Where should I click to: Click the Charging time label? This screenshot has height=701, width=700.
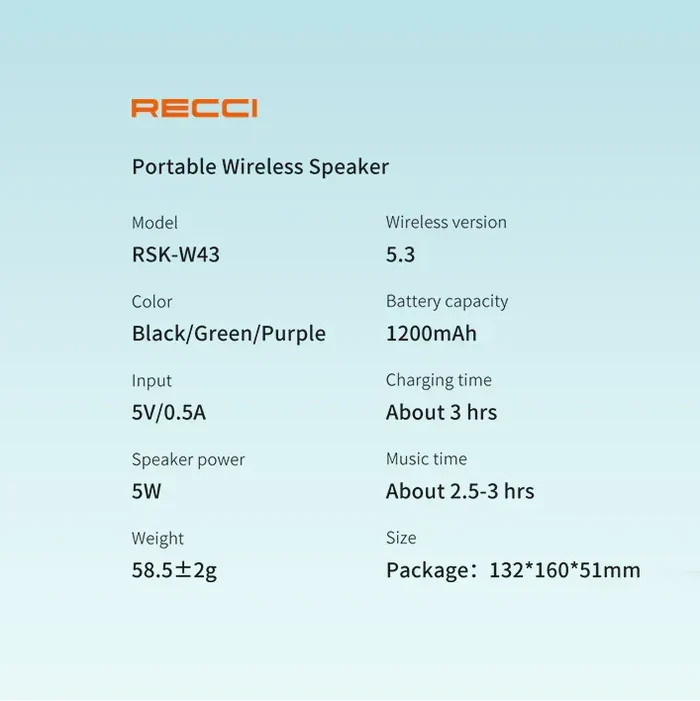(439, 380)
